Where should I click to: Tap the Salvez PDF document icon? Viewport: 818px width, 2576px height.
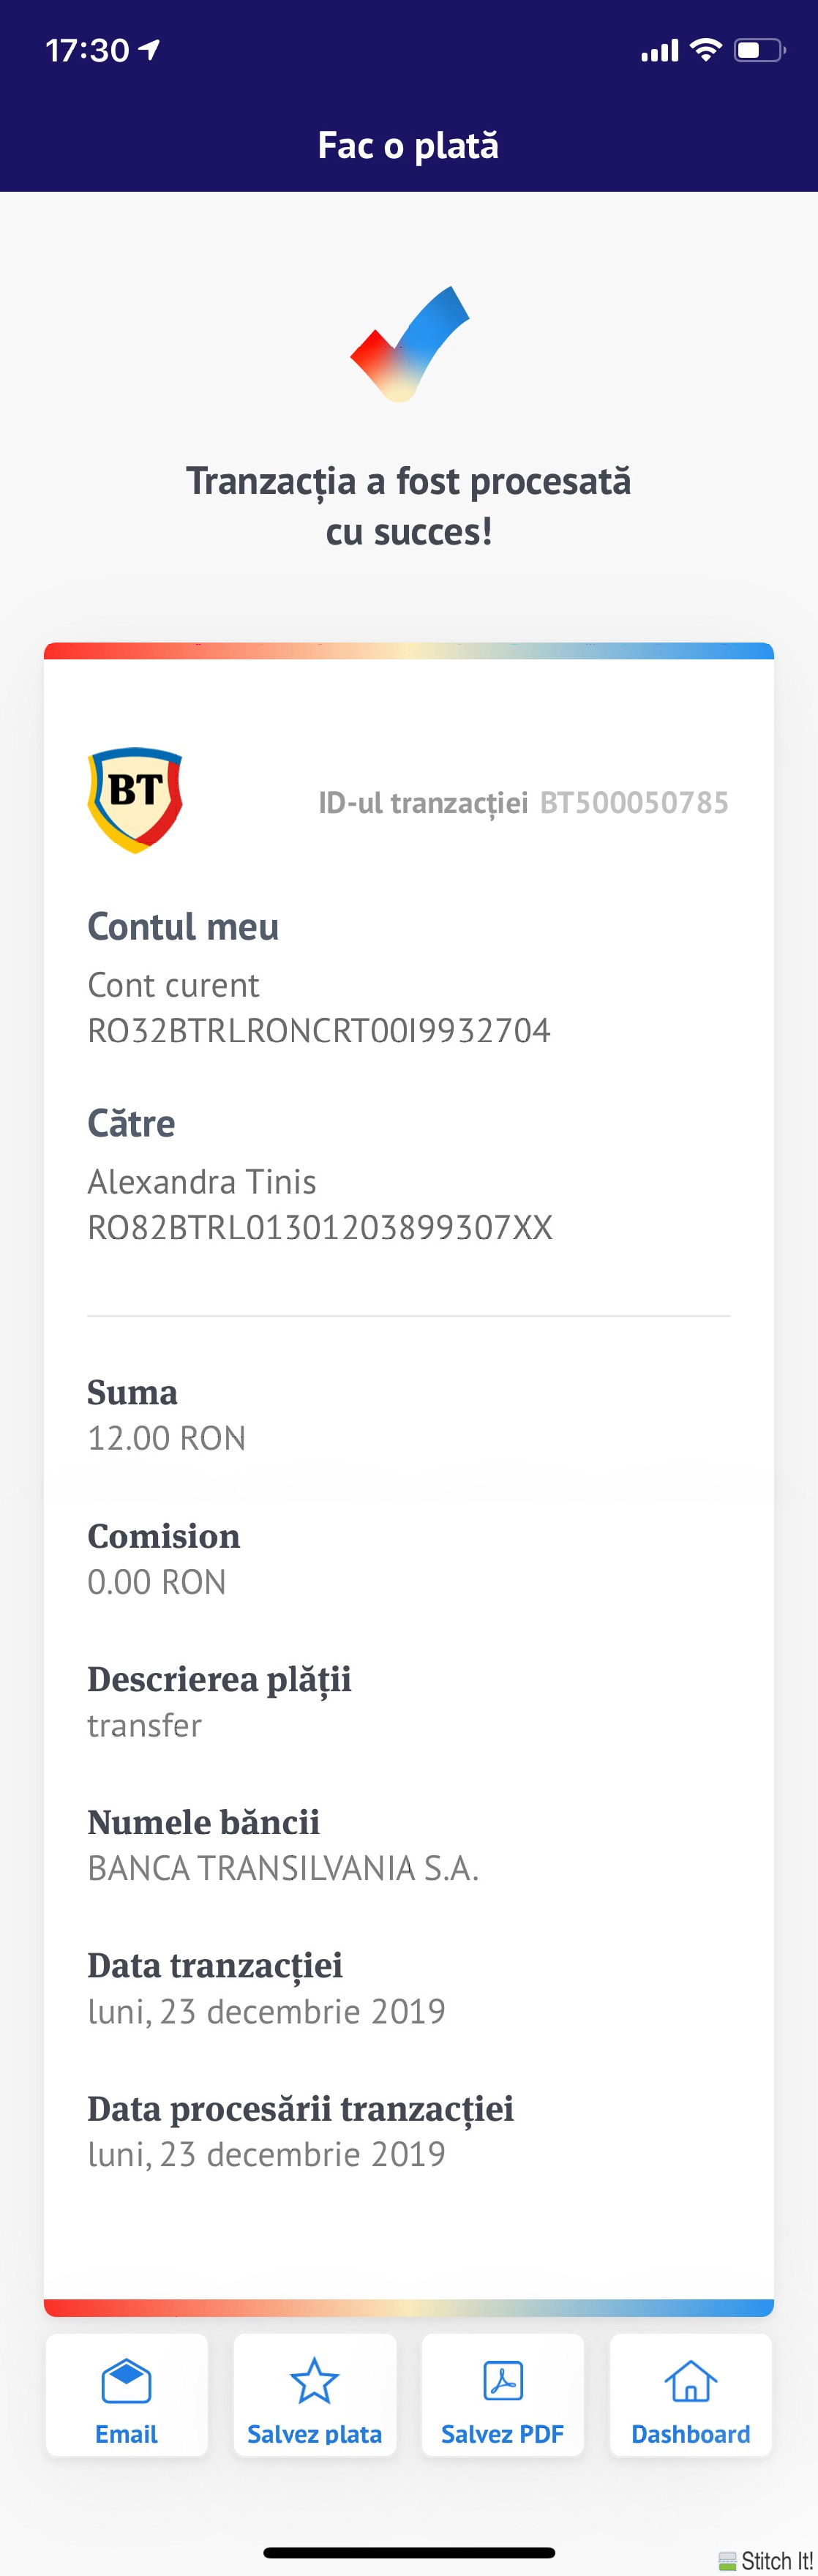coord(502,2381)
